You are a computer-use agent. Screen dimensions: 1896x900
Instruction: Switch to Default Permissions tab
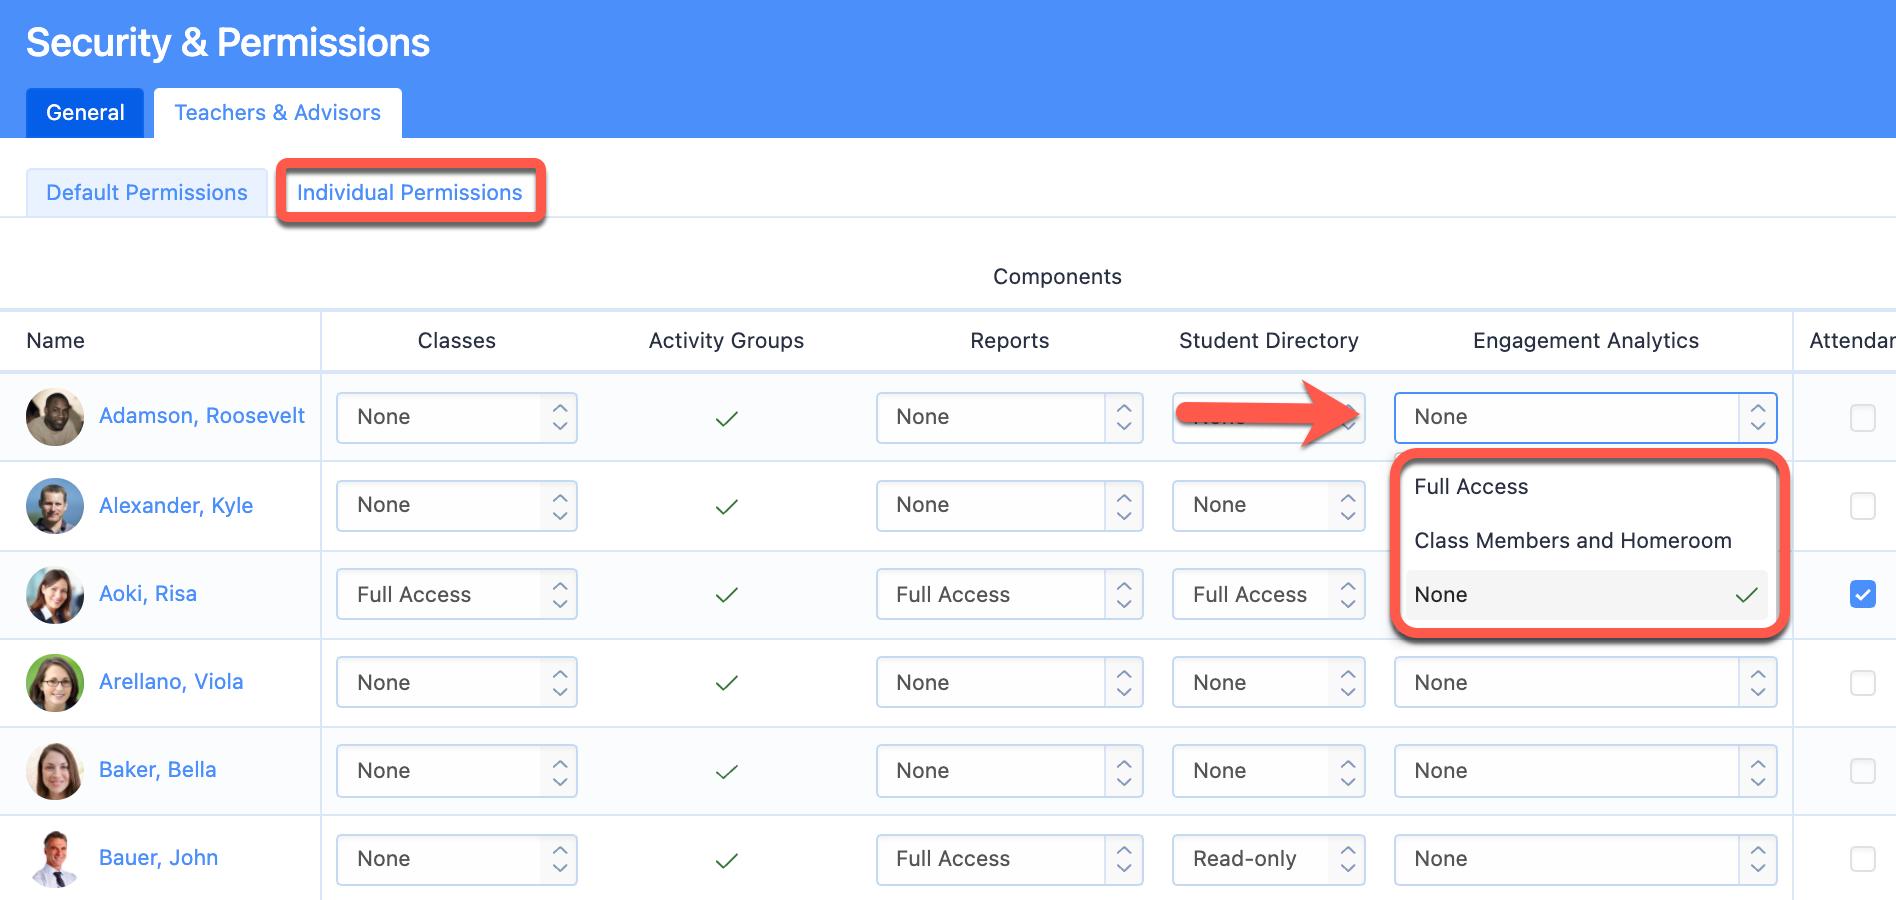tap(147, 193)
